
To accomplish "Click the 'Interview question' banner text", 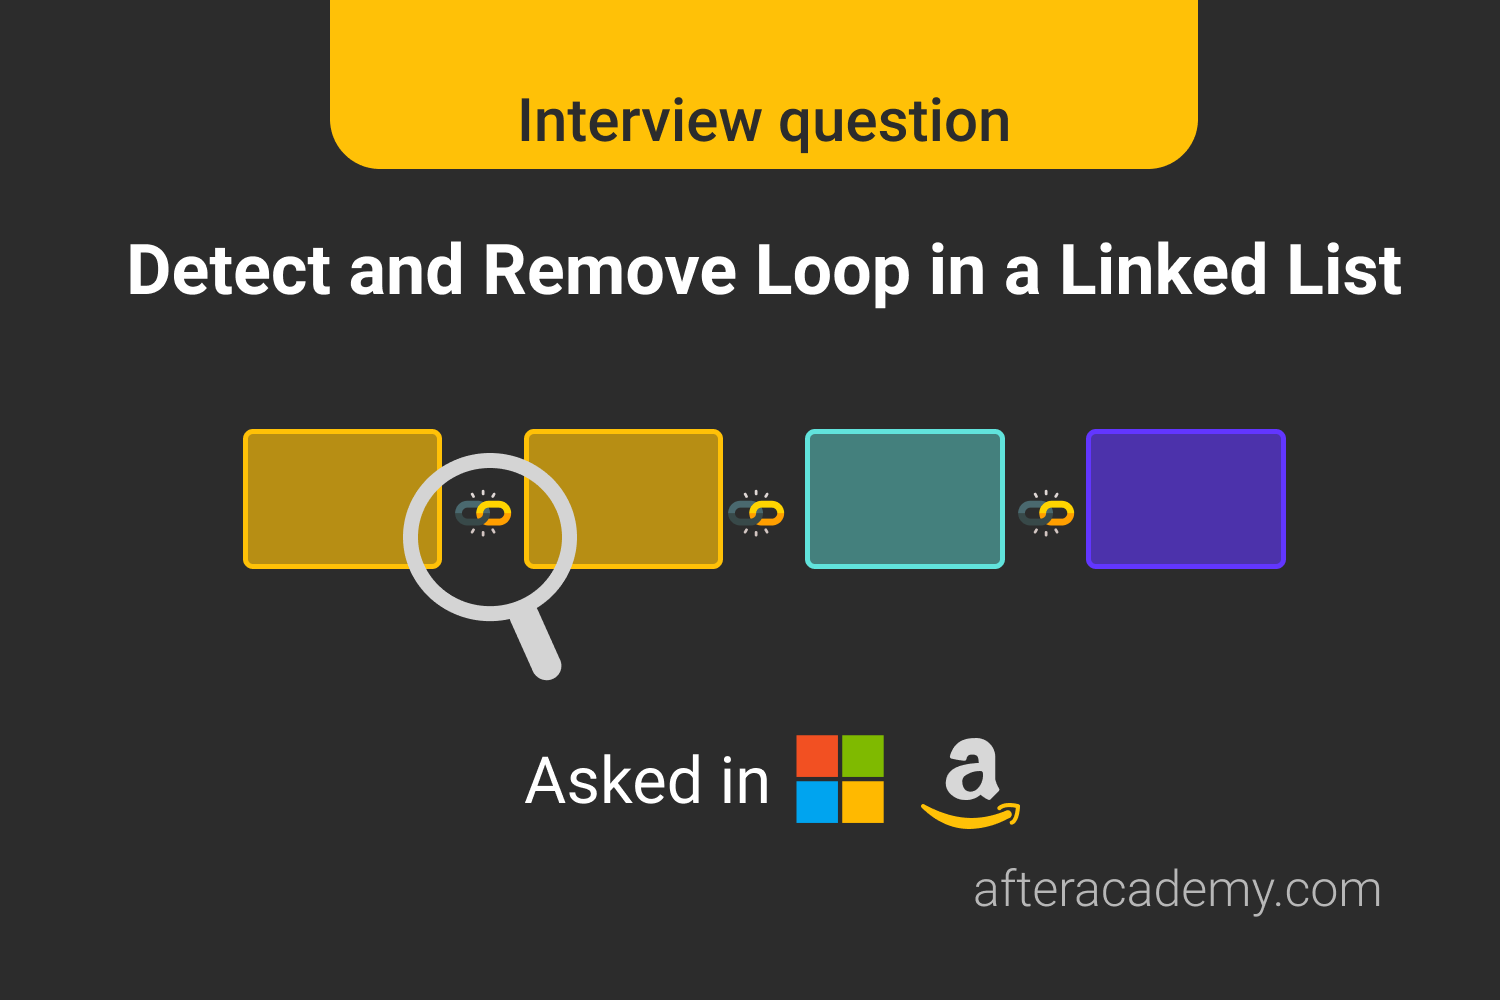I will click(764, 121).
